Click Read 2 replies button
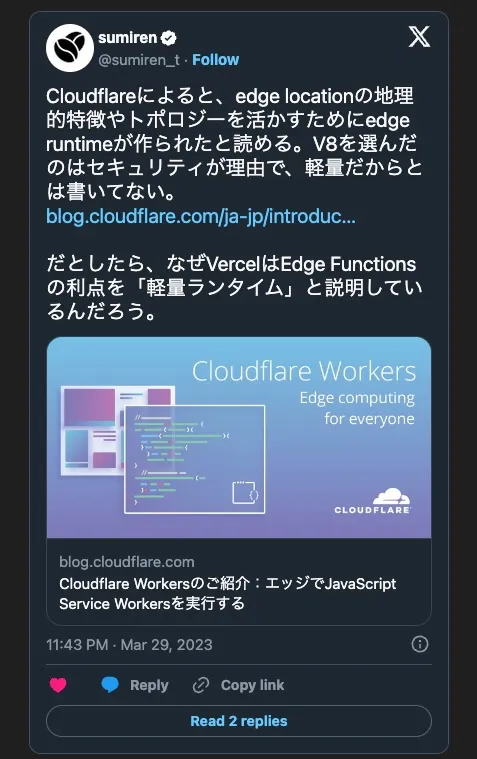The image size is (477, 759). pyautogui.click(x=239, y=721)
